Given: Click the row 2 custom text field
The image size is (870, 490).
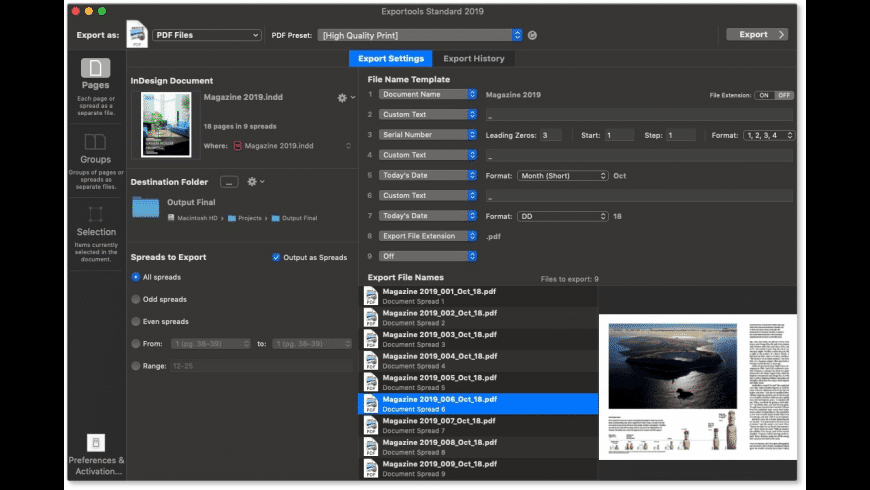Looking at the screenshot, I should pyautogui.click(x=639, y=115).
